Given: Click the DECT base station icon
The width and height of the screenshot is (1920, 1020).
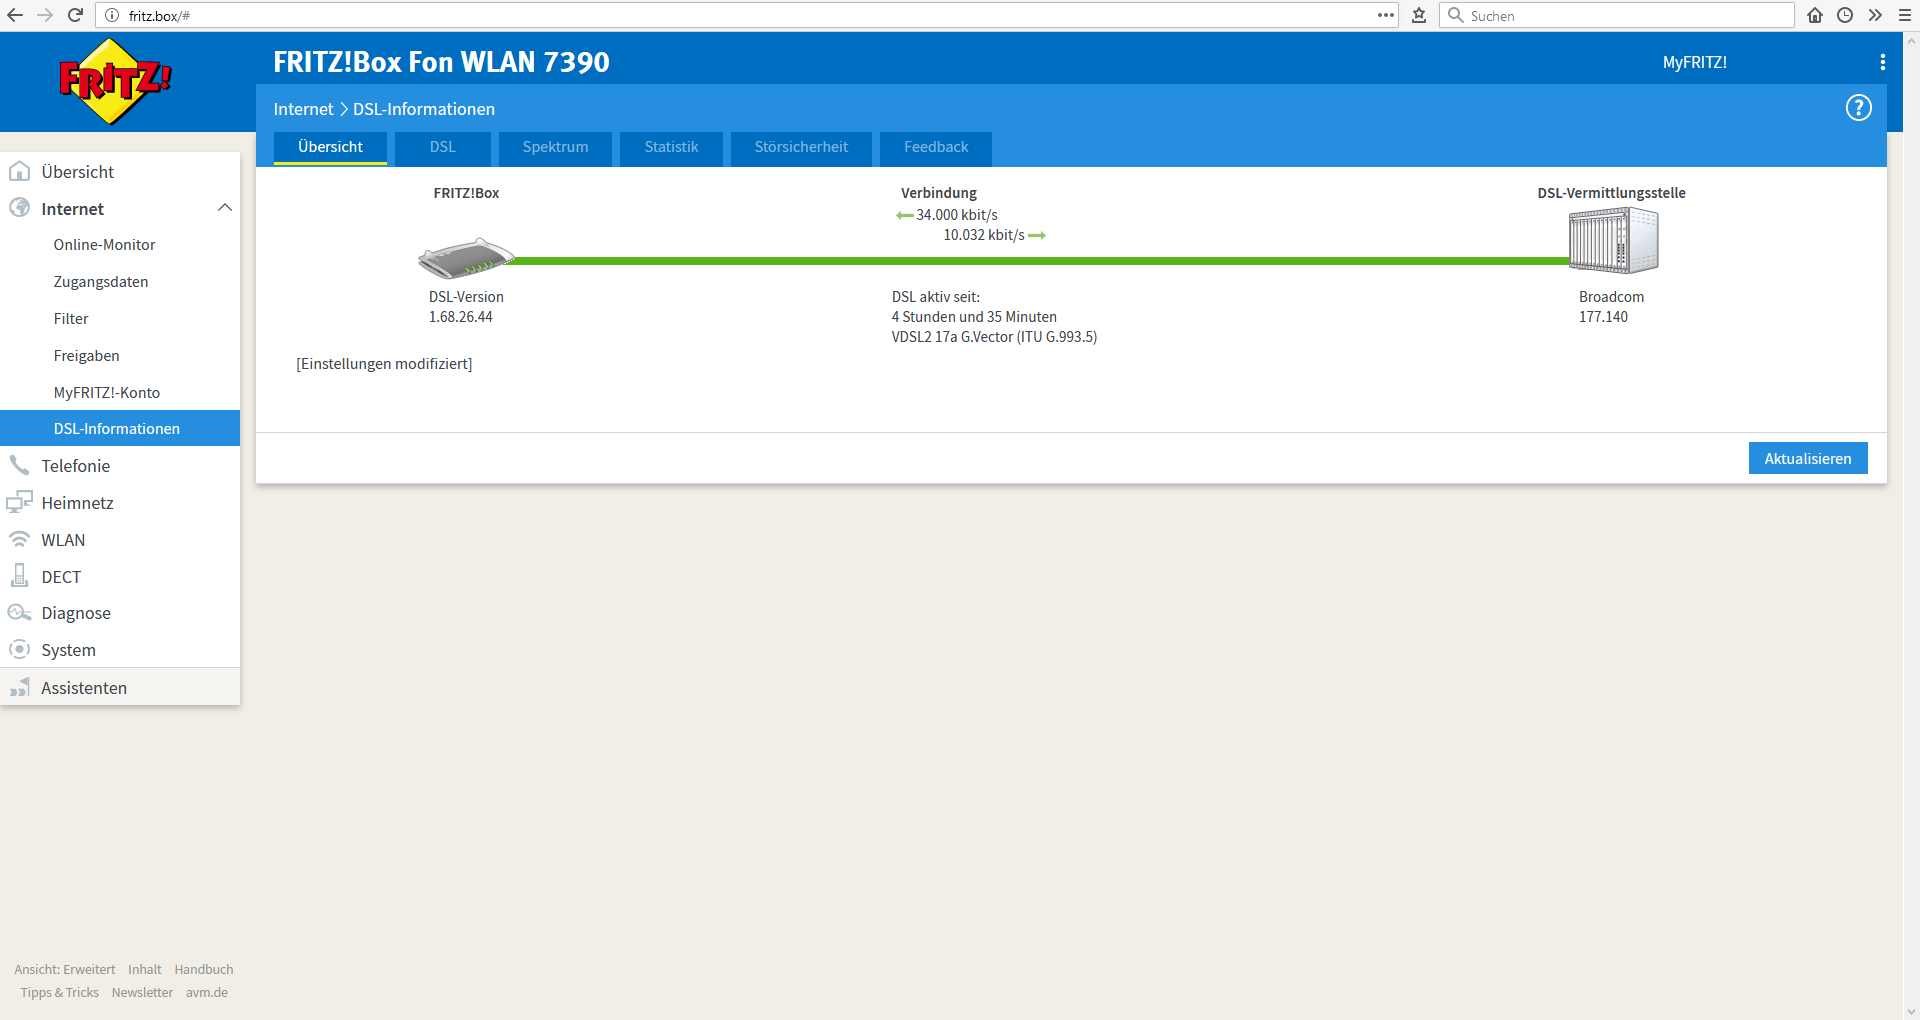Looking at the screenshot, I should 19,575.
